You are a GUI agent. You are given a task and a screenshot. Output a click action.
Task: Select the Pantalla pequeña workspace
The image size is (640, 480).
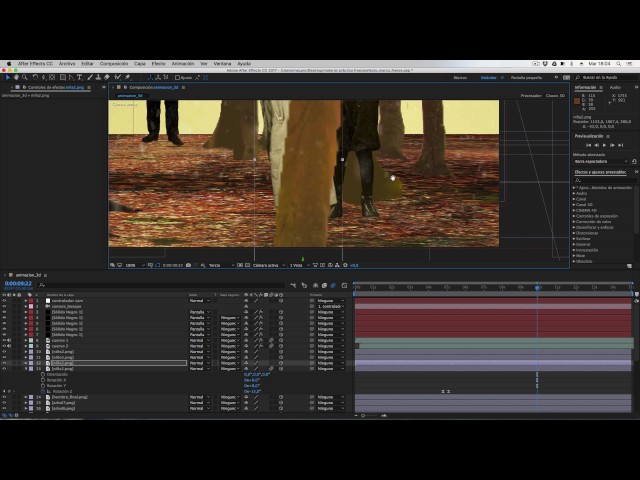point(527,78)
